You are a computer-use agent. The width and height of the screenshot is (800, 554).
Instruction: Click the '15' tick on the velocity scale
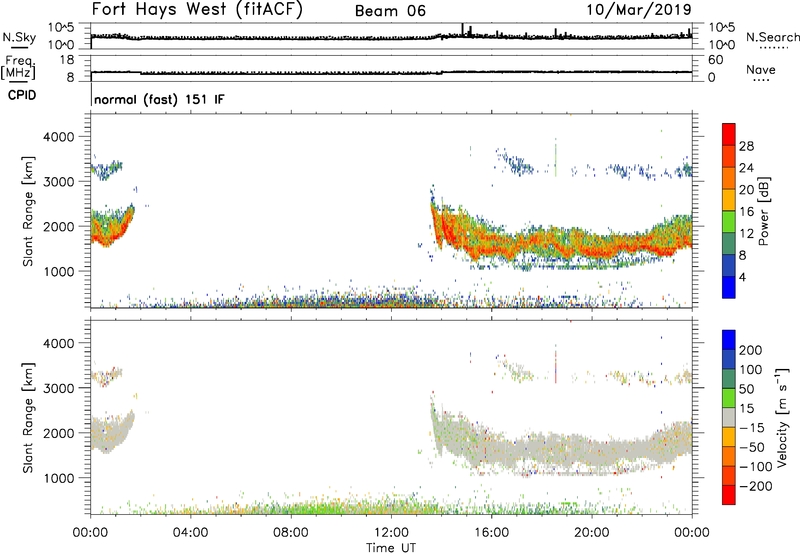click(x=746, y=409)
